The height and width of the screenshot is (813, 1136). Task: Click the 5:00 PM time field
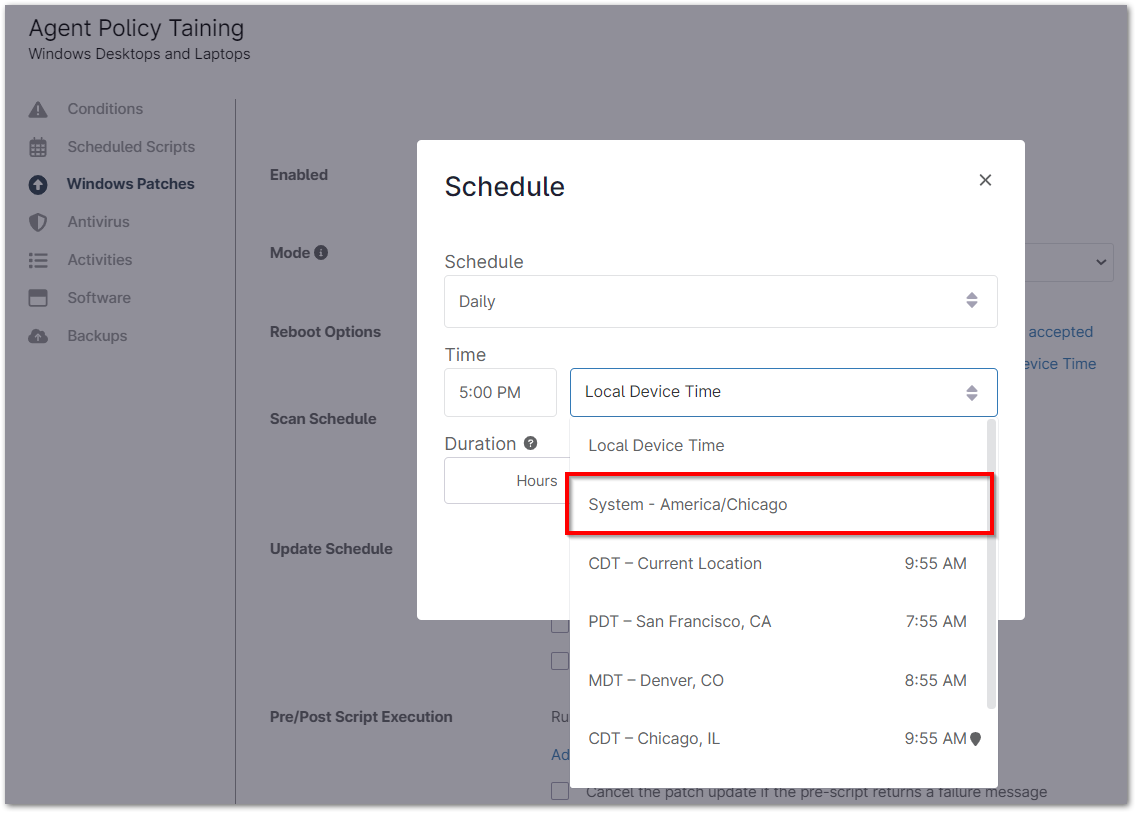click(500, 392)
